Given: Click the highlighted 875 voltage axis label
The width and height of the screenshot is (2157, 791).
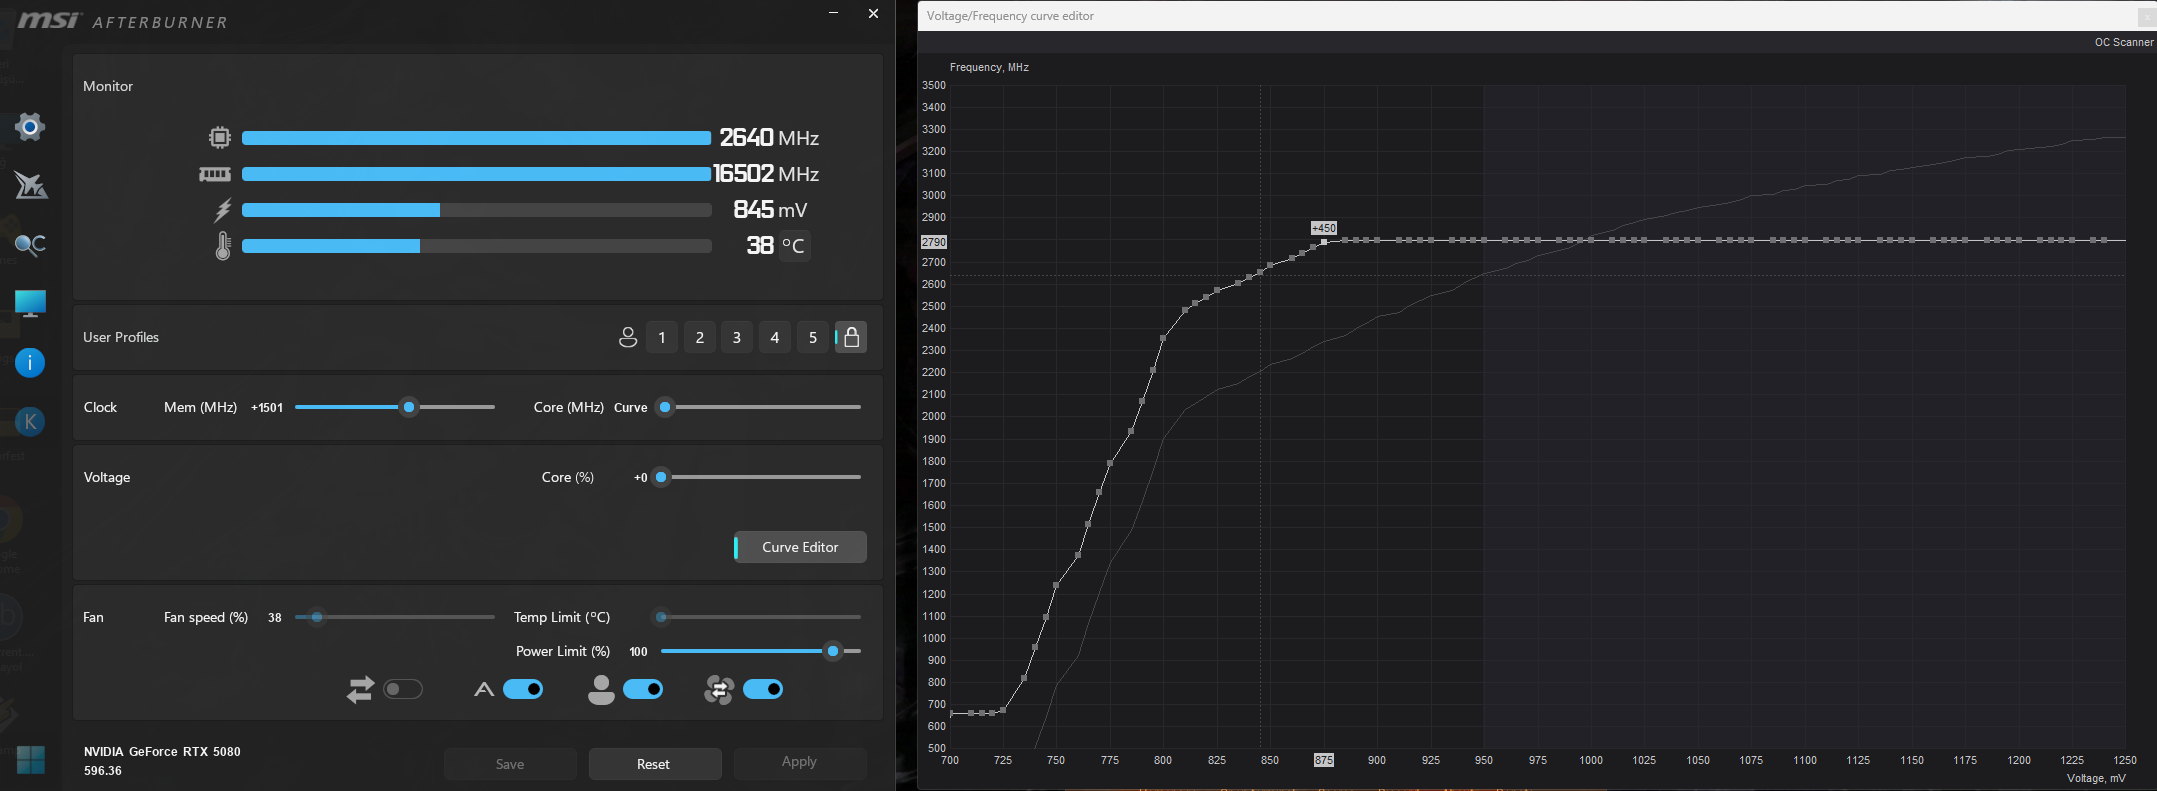Looking at the screenshot, I should click(x=1324, y=760).
